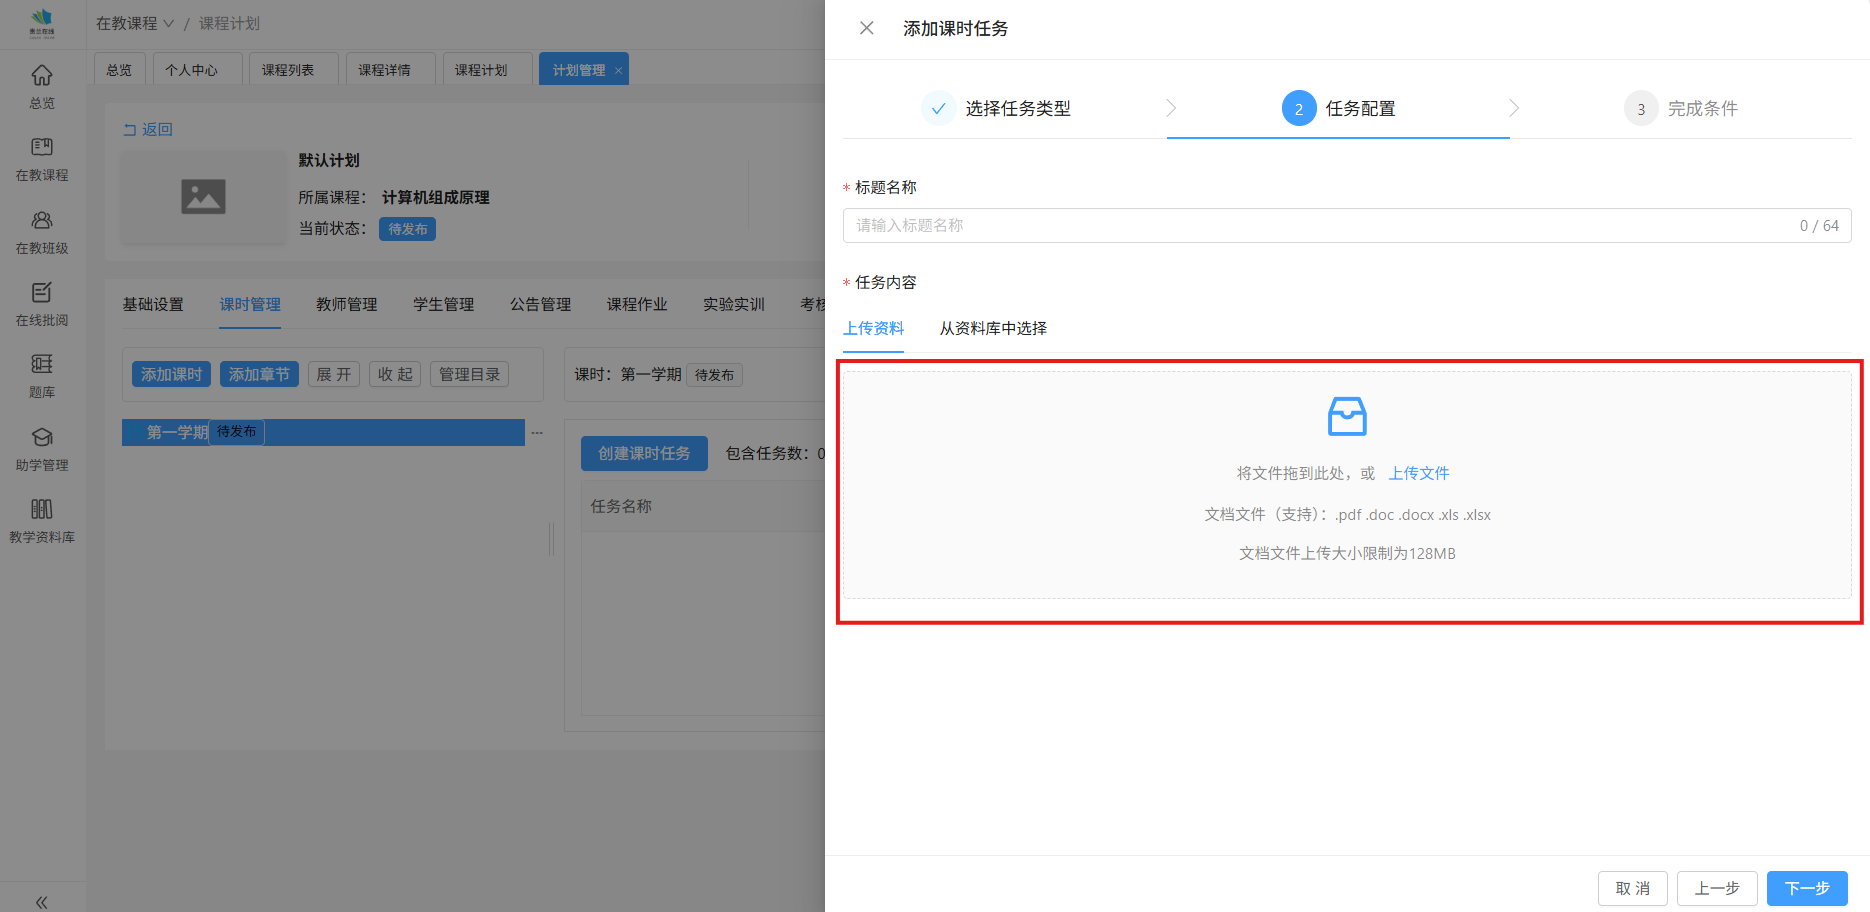Select 助学管理 sidebar icon

pyautogui.click(x=42, y=438)
